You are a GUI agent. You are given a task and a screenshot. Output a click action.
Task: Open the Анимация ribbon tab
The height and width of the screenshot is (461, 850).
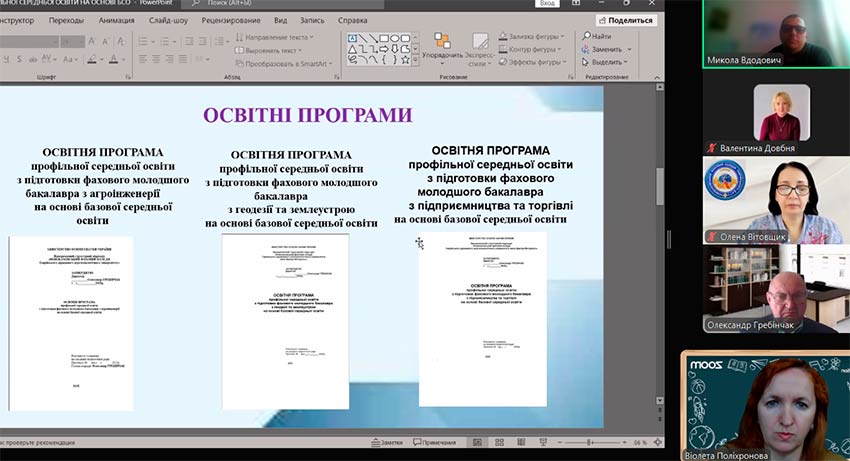117,20
